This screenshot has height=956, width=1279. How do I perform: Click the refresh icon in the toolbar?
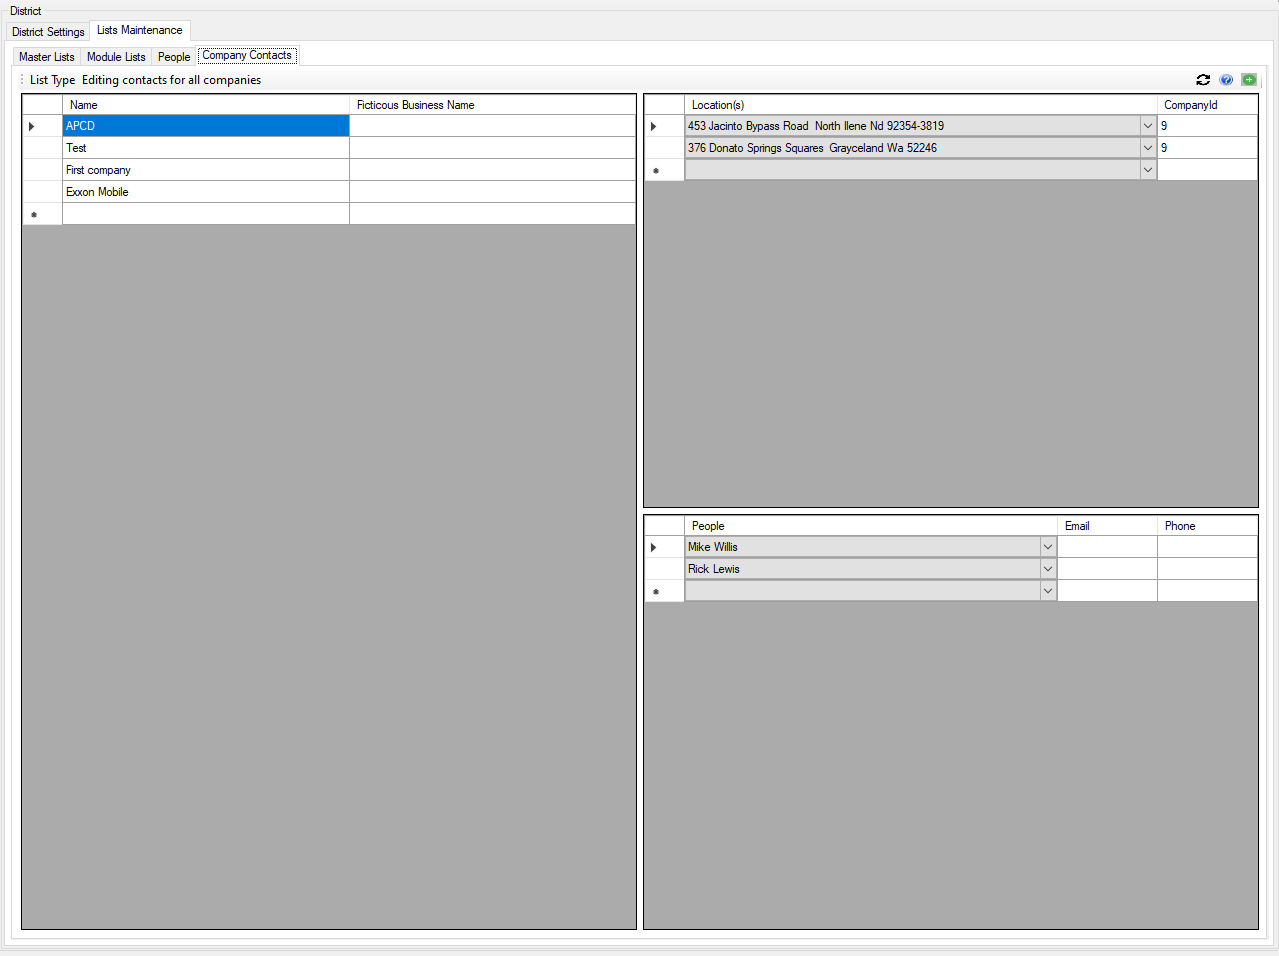tap(1203, 80)
